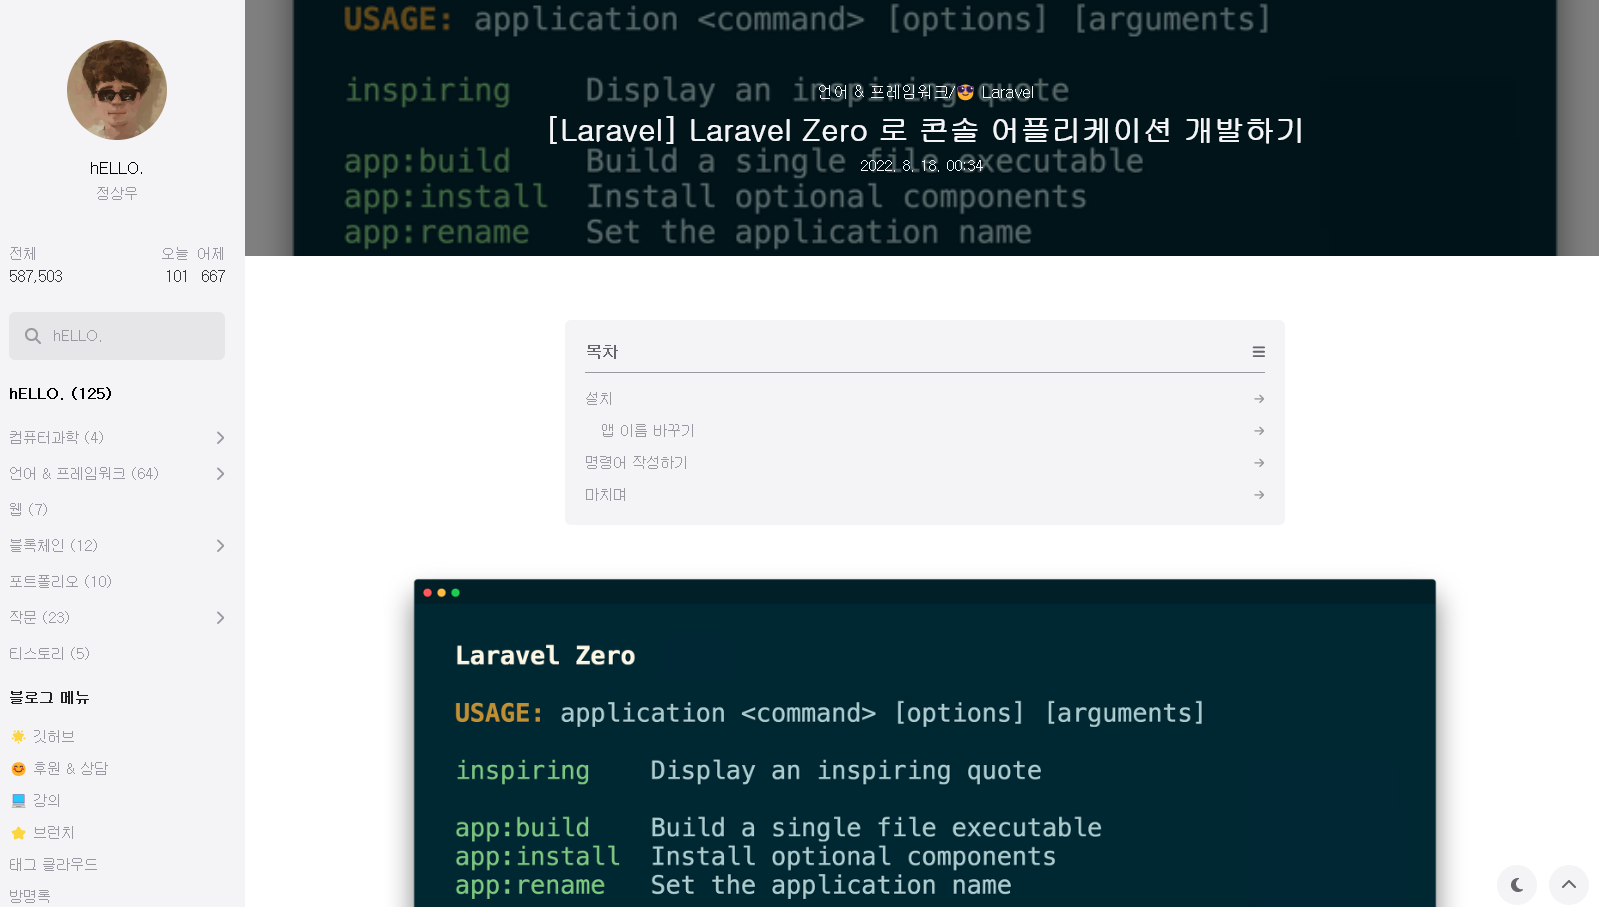The image size is (1599, 907).
Task: Open the 브런치 menu link
Action: [54, 832]
